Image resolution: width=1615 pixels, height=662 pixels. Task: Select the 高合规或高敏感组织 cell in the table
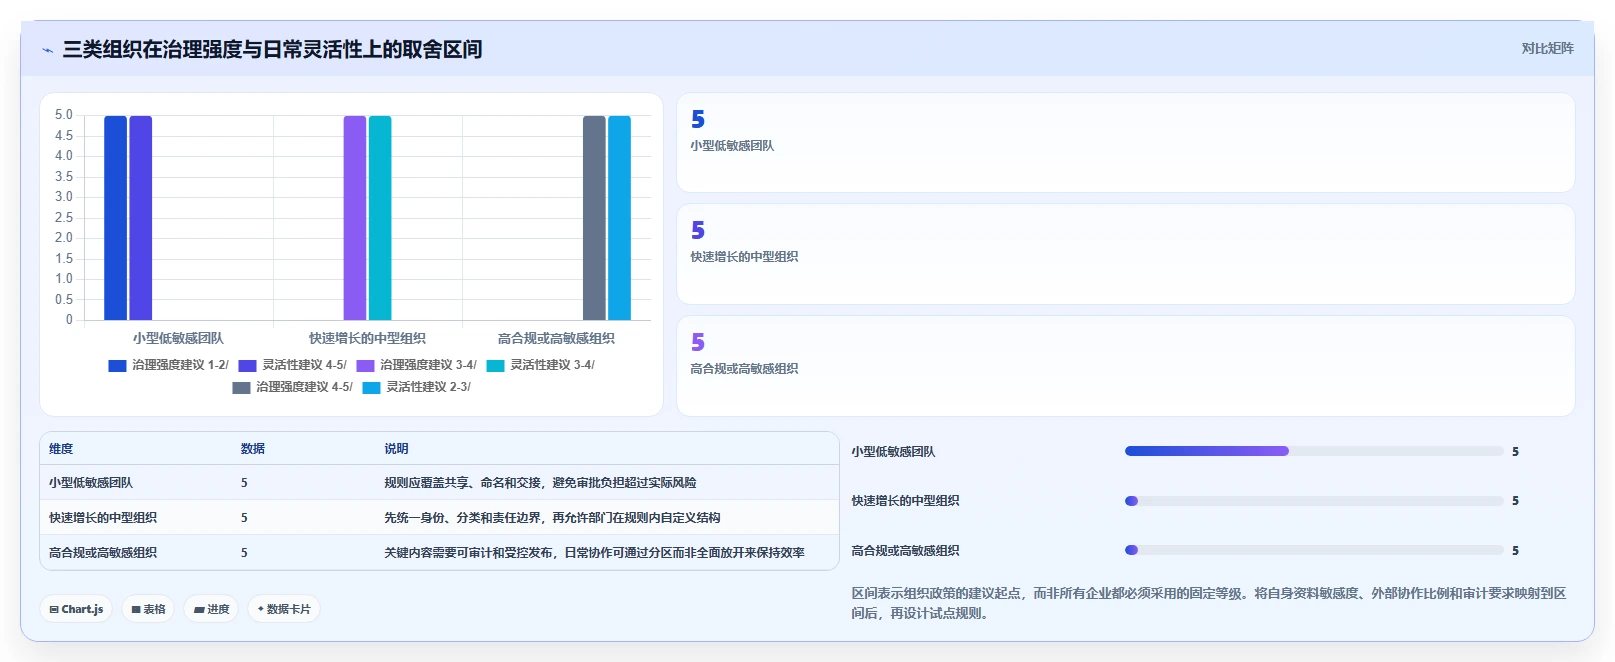click(x=103, y=553)
